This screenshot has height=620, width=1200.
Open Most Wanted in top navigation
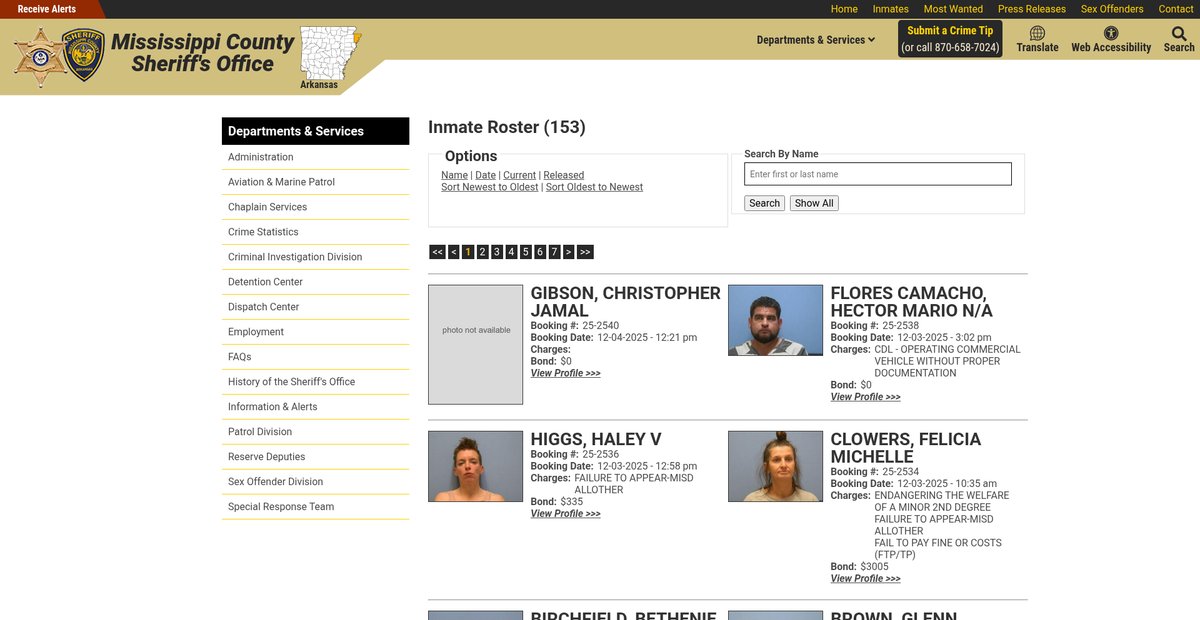point(953,9)
